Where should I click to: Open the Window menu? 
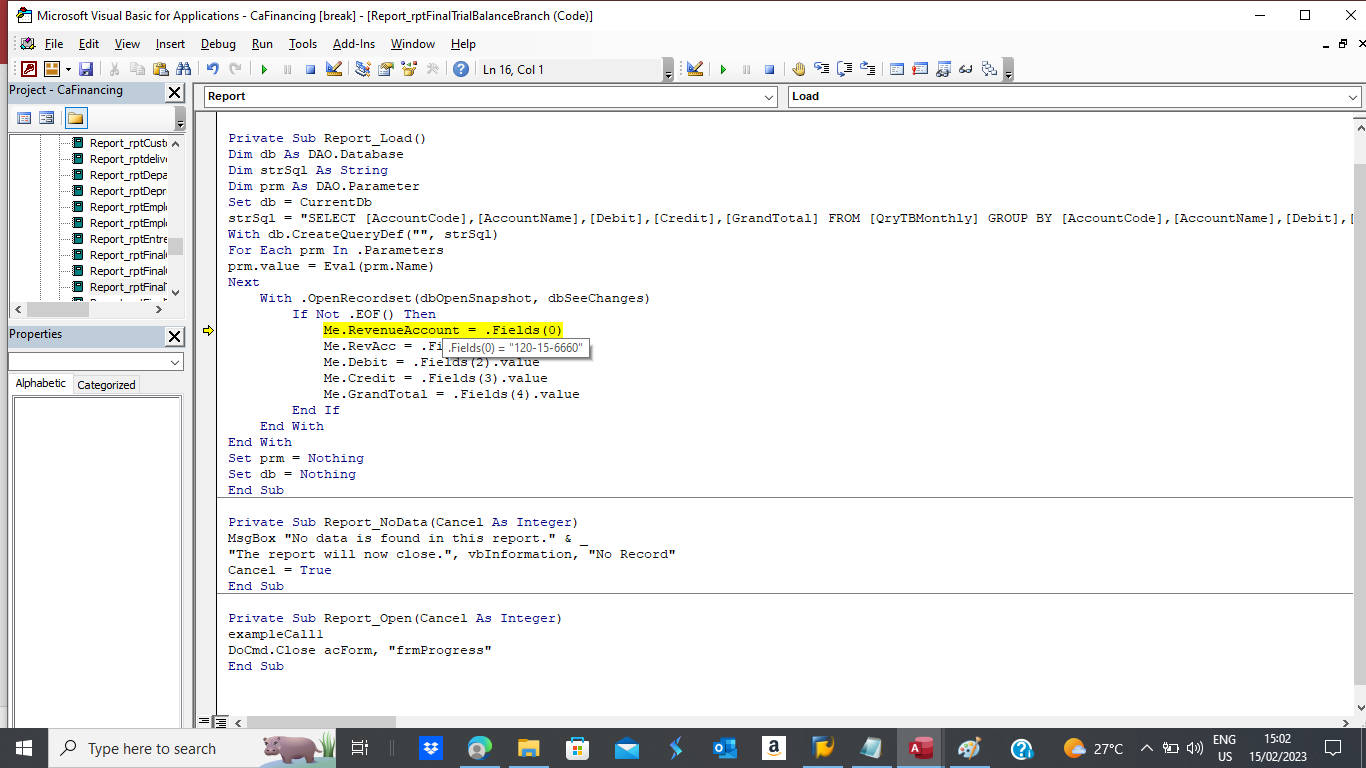(x=413, y=44)
